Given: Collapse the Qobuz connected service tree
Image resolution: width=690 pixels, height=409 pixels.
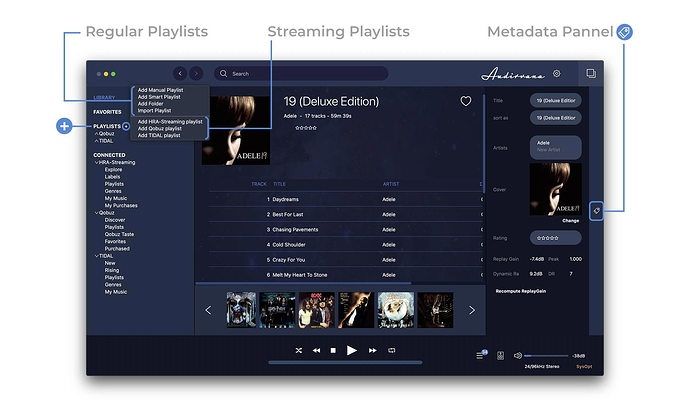Looking at the screenshot, I should (x=96, y=213).
